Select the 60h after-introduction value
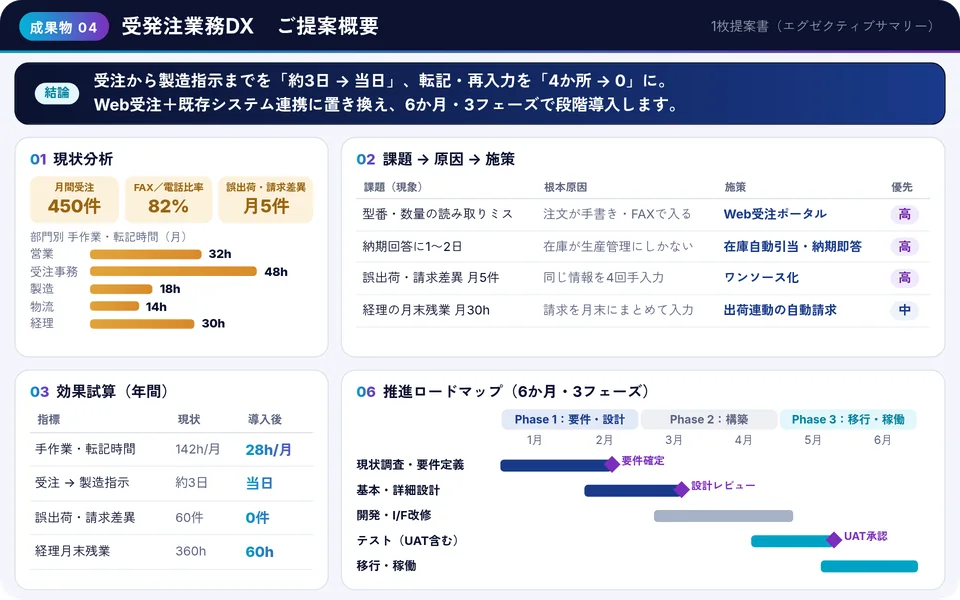 coord(260,552)
